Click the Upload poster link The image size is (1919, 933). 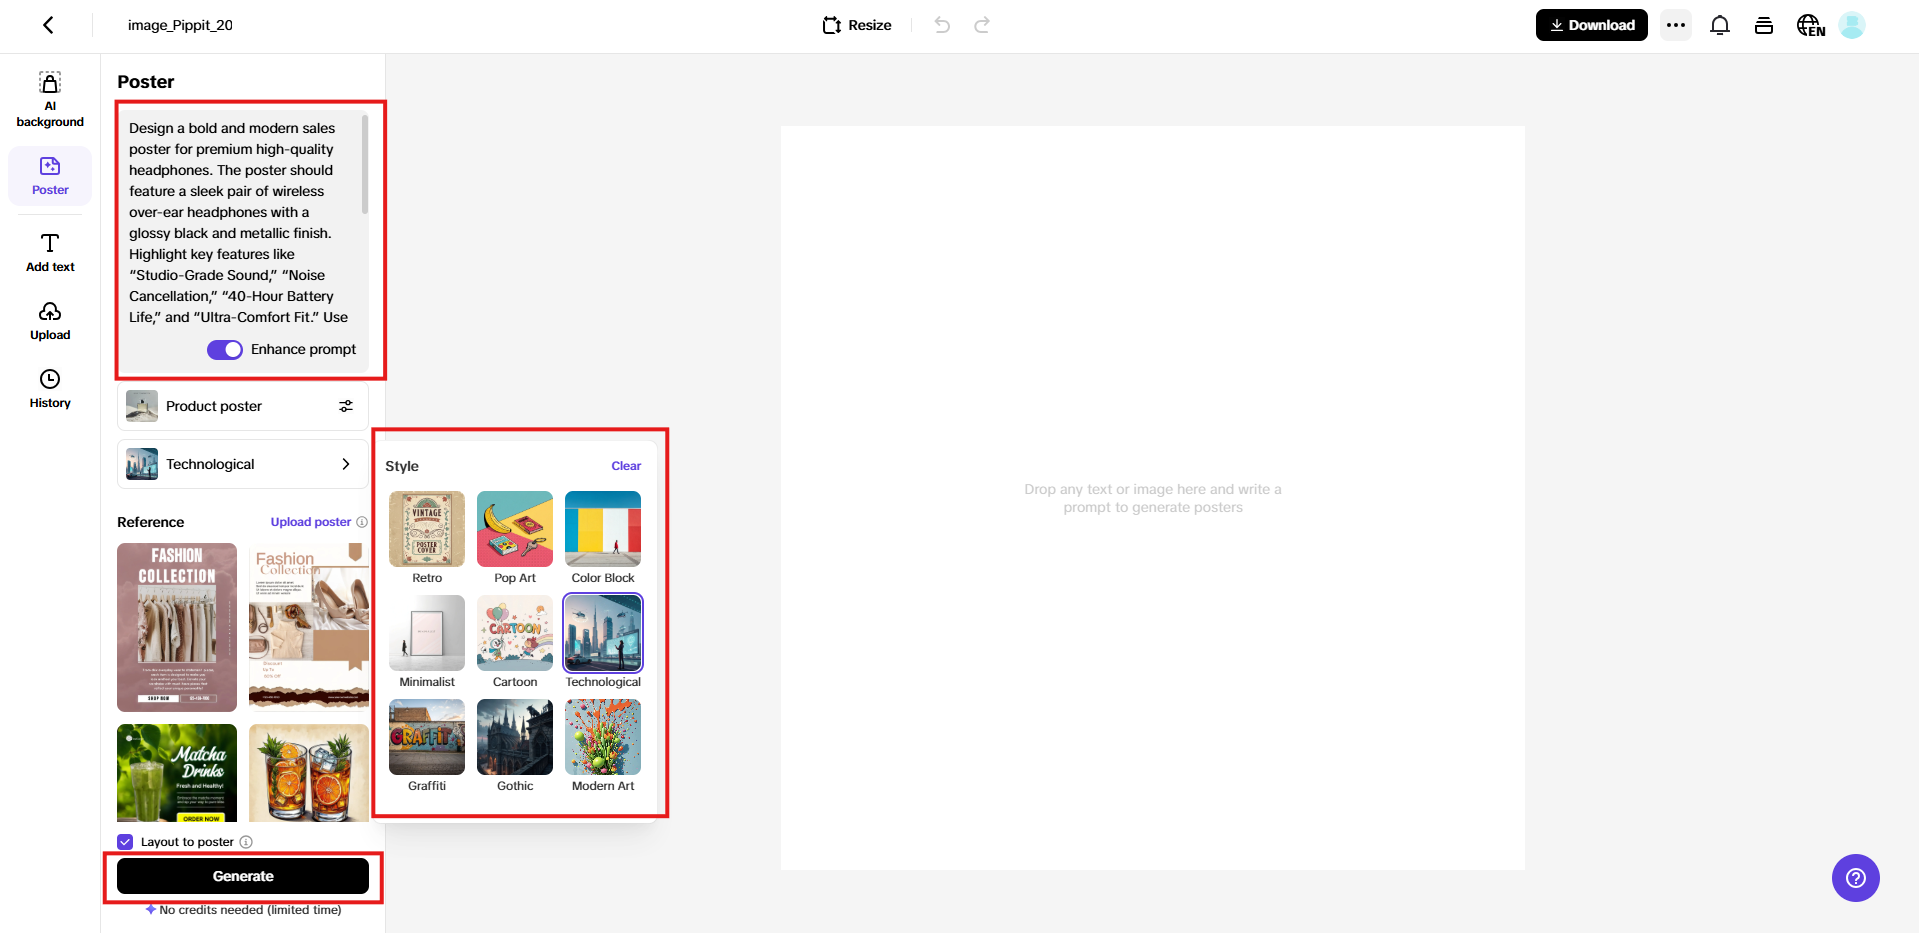pyautogui.click(x=310, y=521)
